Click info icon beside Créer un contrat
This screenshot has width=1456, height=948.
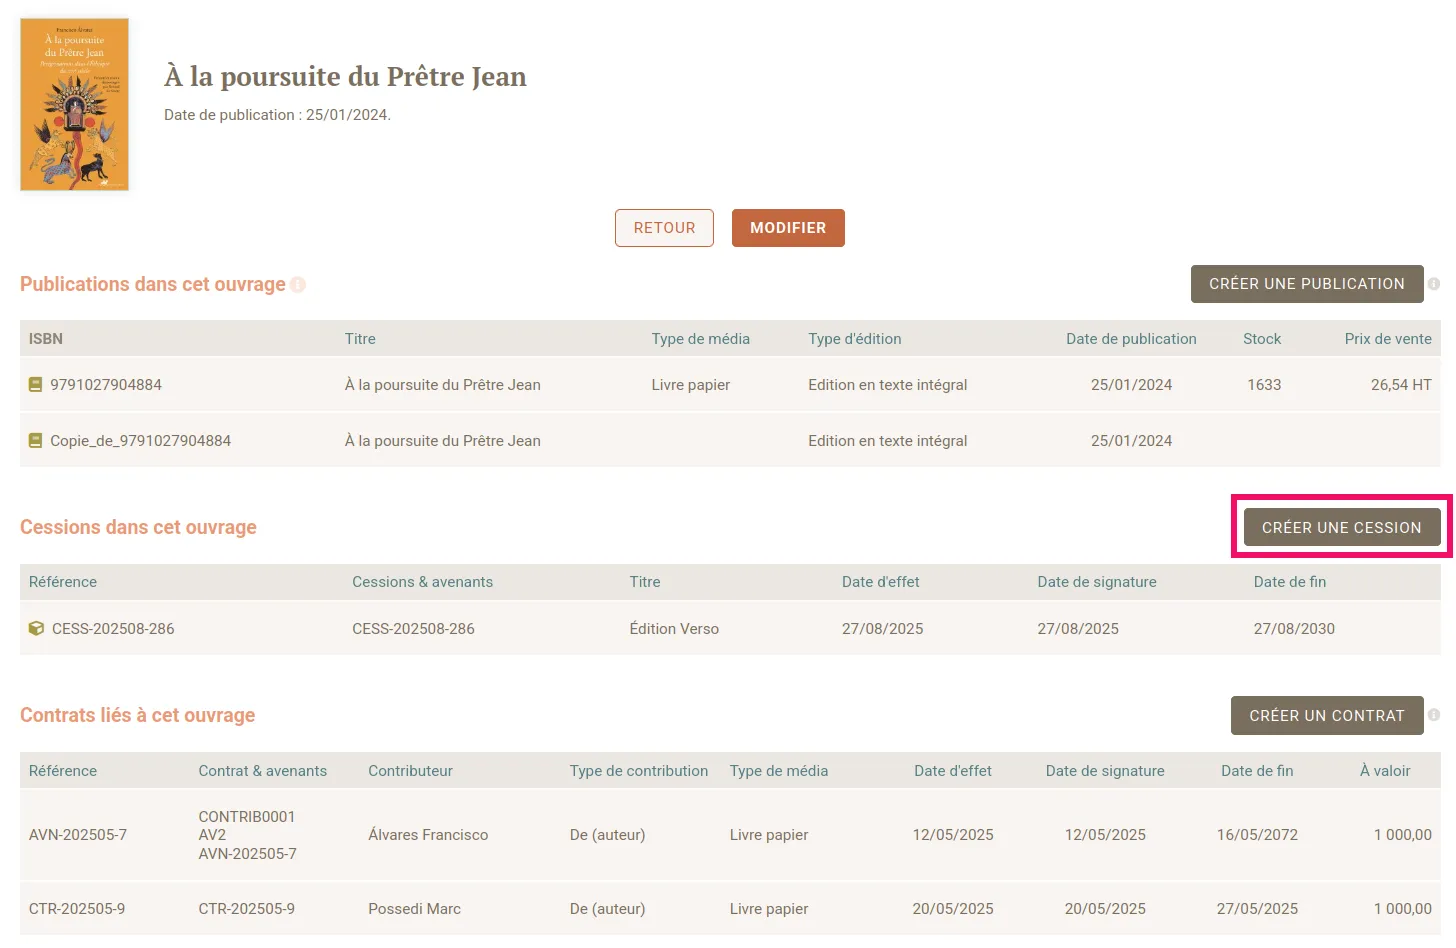point(1434,716)
